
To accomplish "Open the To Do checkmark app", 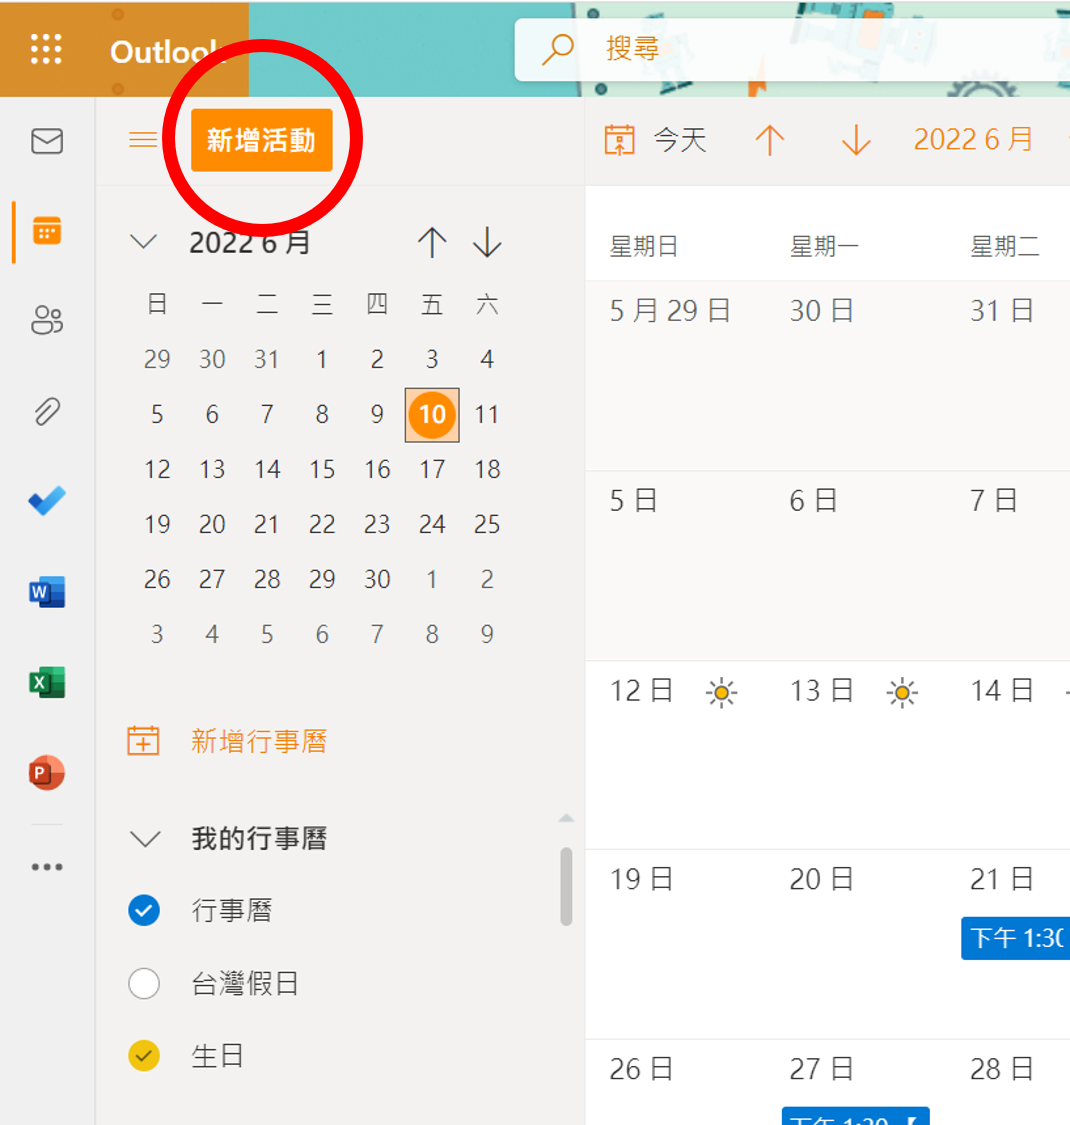I will click(47, 501).
